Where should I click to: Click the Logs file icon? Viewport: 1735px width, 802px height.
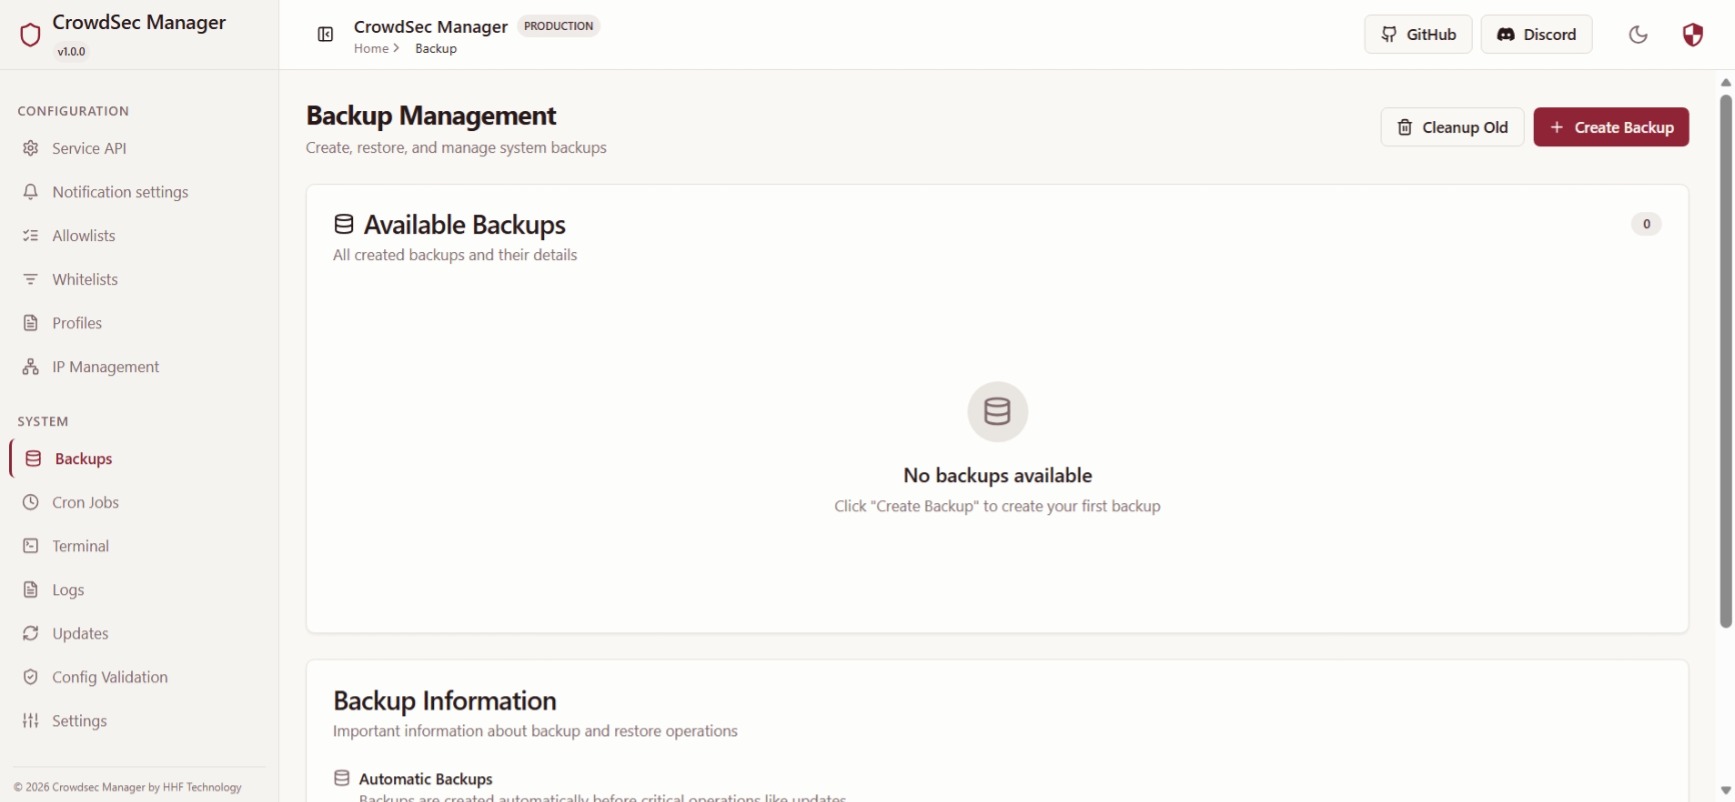31,590
